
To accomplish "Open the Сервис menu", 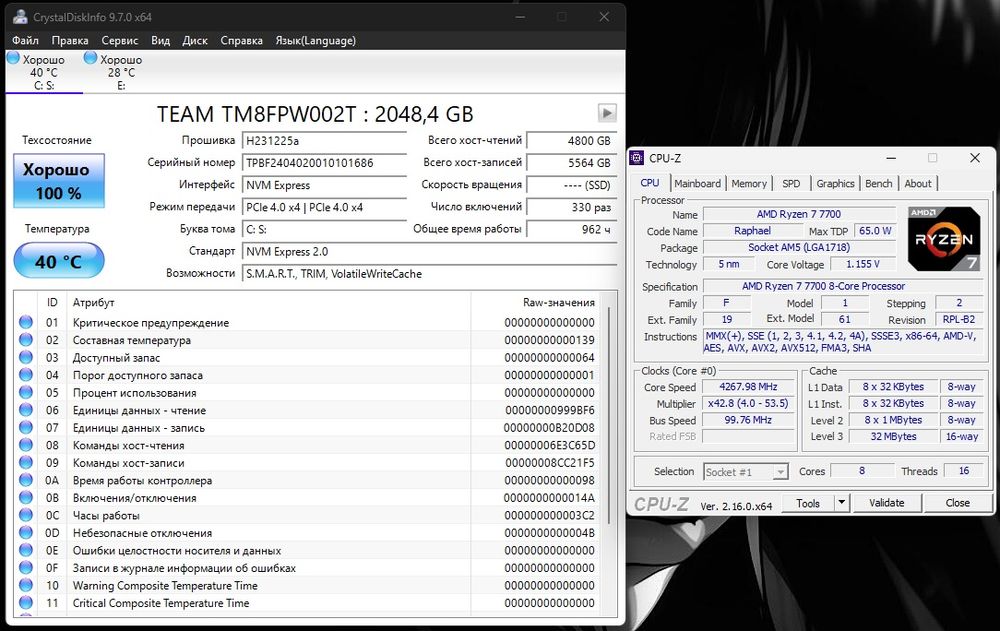I will pyautogui.click(x=120, y=41).
